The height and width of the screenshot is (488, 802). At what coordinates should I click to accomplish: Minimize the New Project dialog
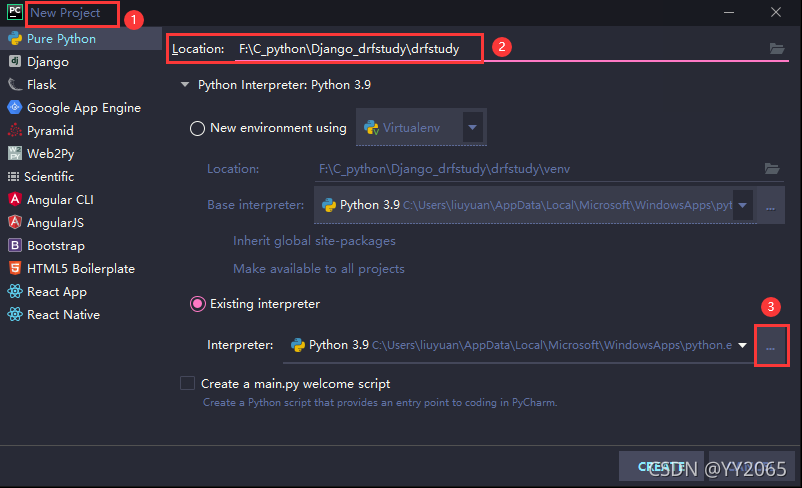[729, 12]
